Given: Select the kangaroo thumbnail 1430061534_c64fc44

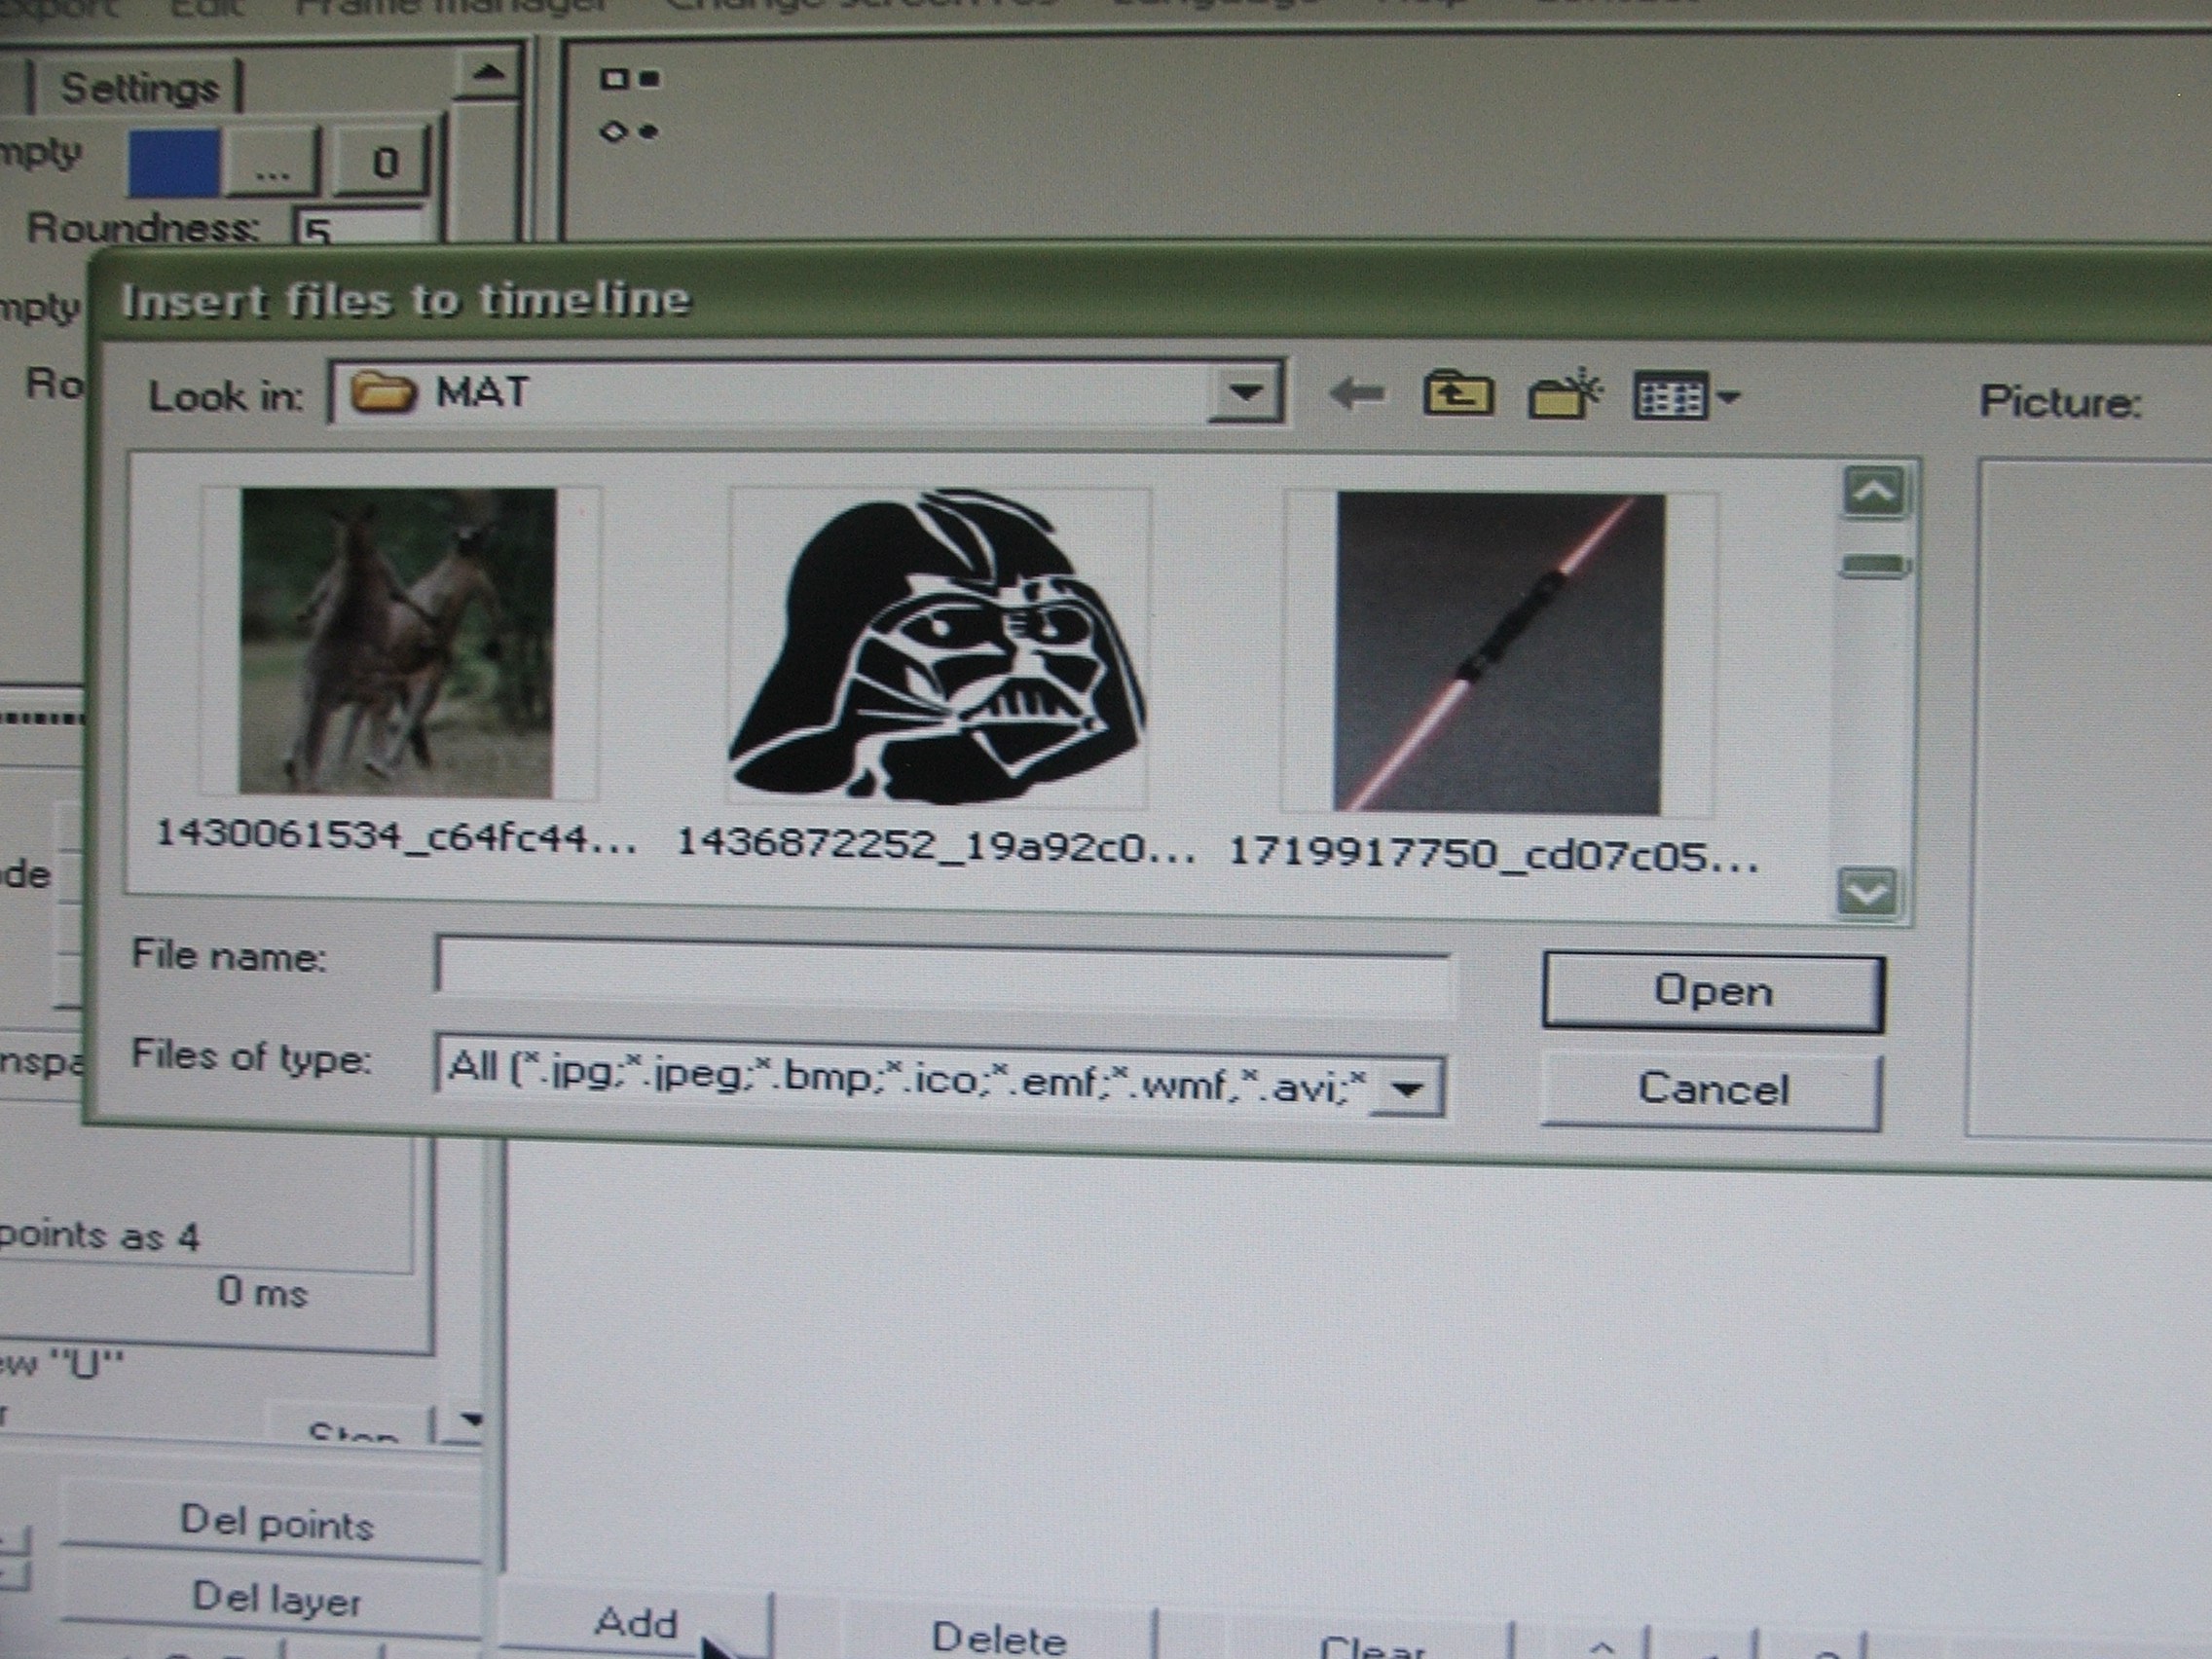Looking at the screenshot, I should click(x=396, y=642).
